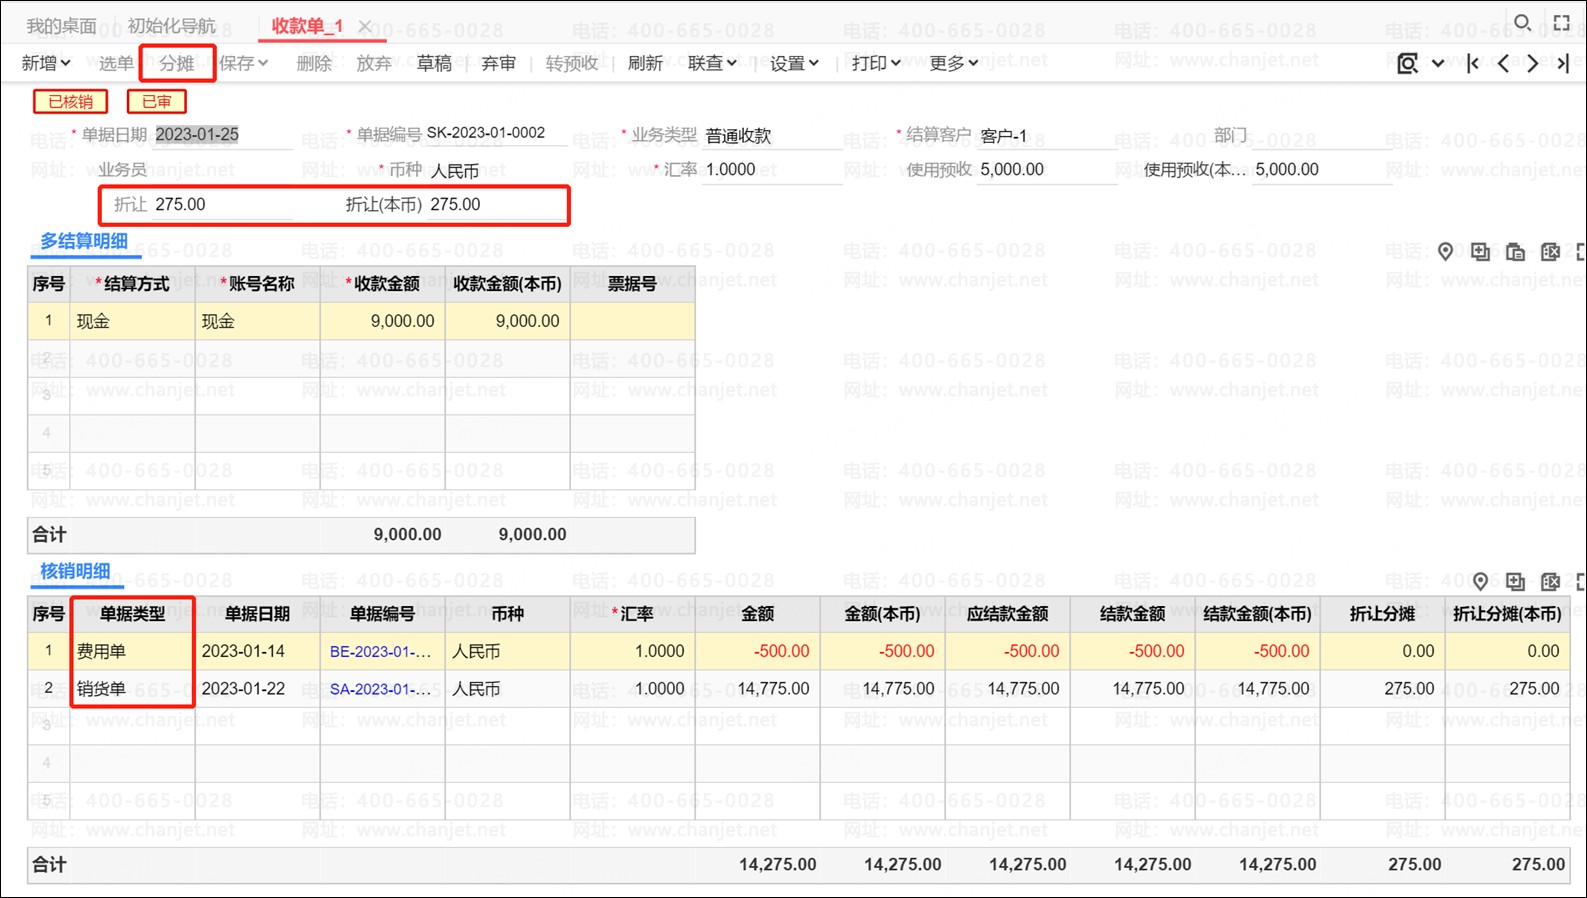The image size is (1587, 898).
Task: Click date cell 2023-01-22
Action: pos(257,689)
